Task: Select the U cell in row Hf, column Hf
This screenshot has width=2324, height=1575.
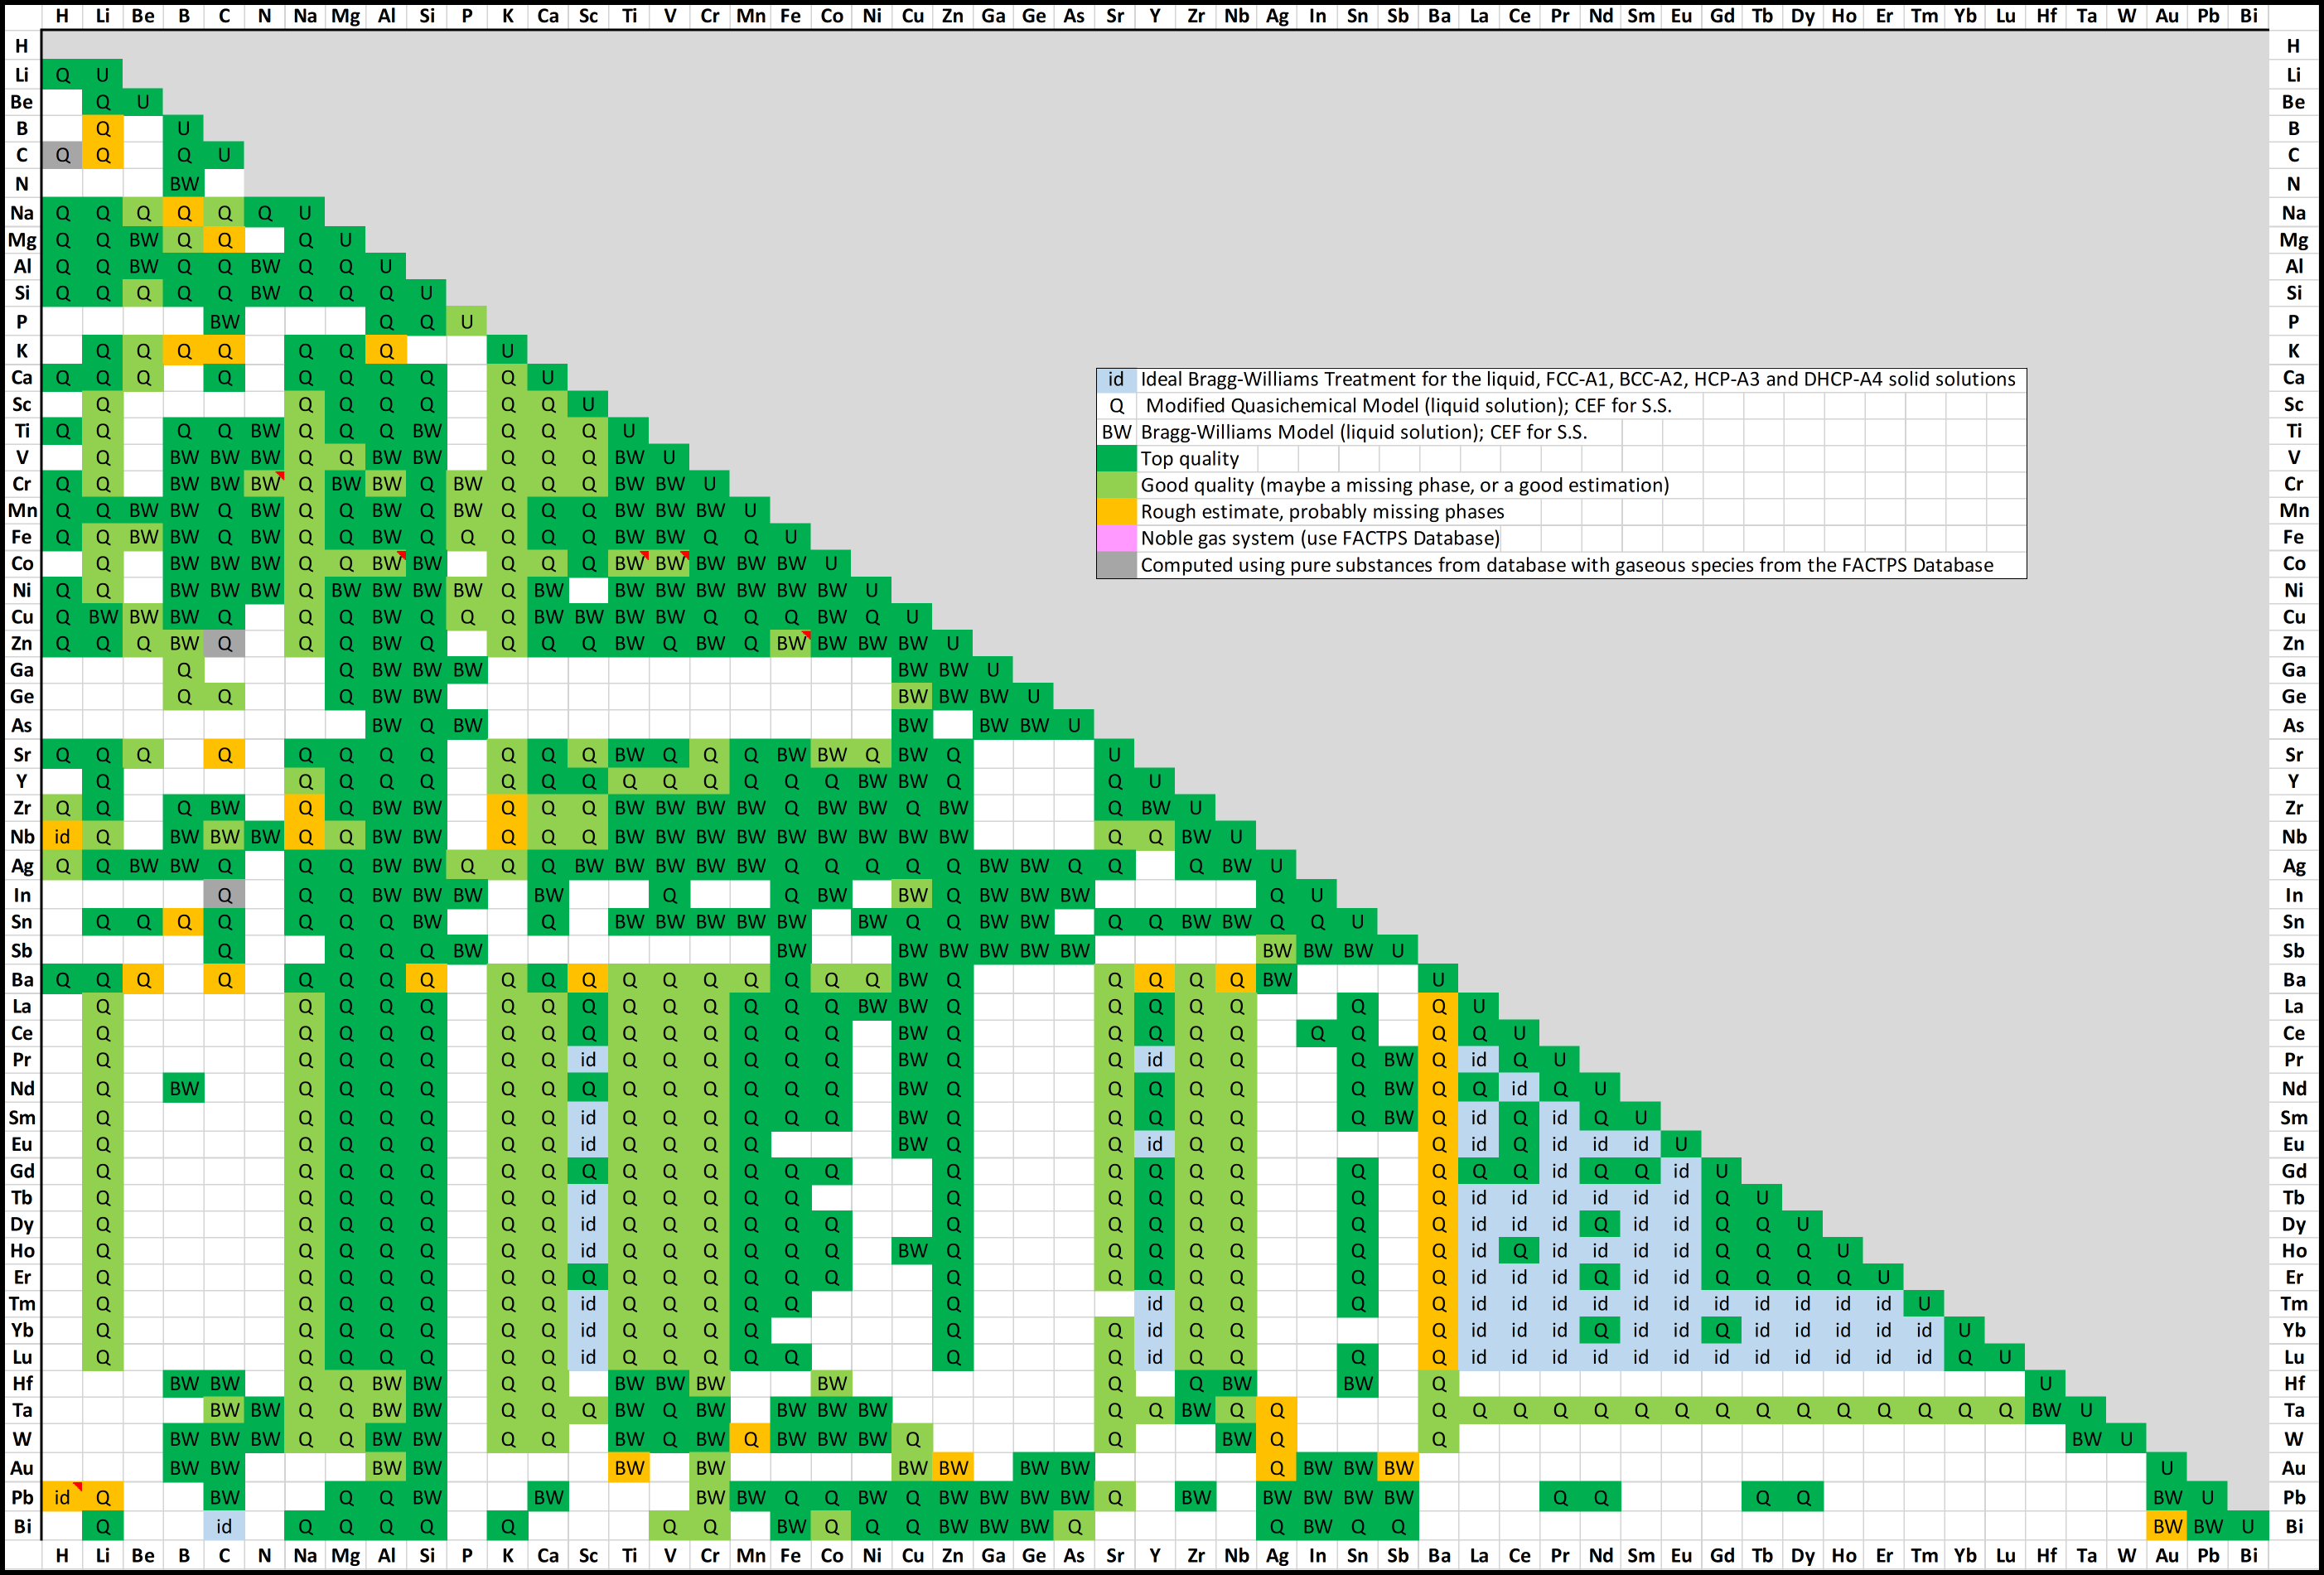Action: tap(2045, 1383)
